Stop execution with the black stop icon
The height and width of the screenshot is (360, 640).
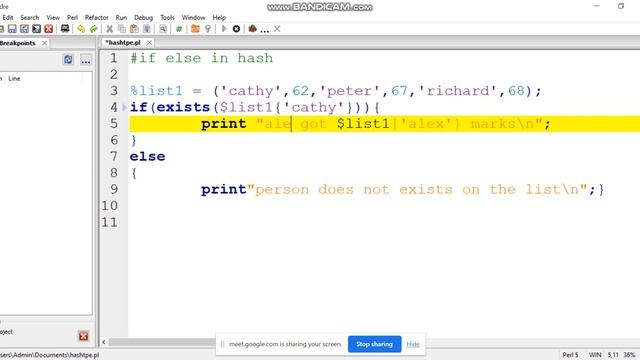click(x=236, y=29)
